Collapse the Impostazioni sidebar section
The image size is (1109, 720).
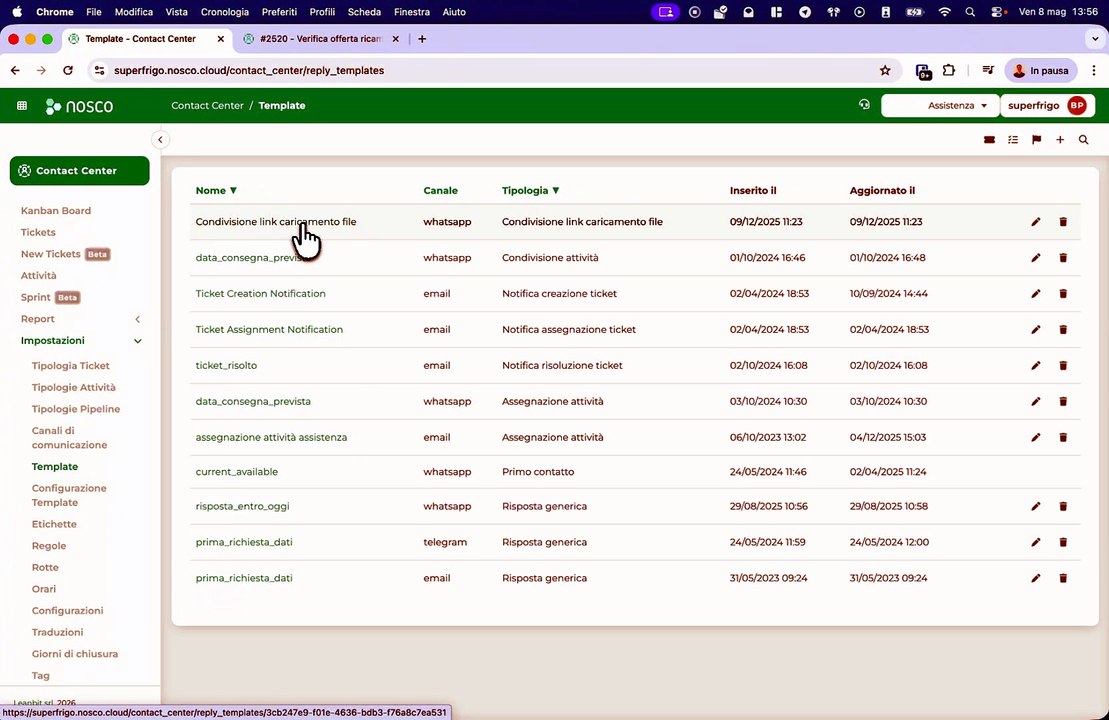pyautogui.click(x=138, y=341)
